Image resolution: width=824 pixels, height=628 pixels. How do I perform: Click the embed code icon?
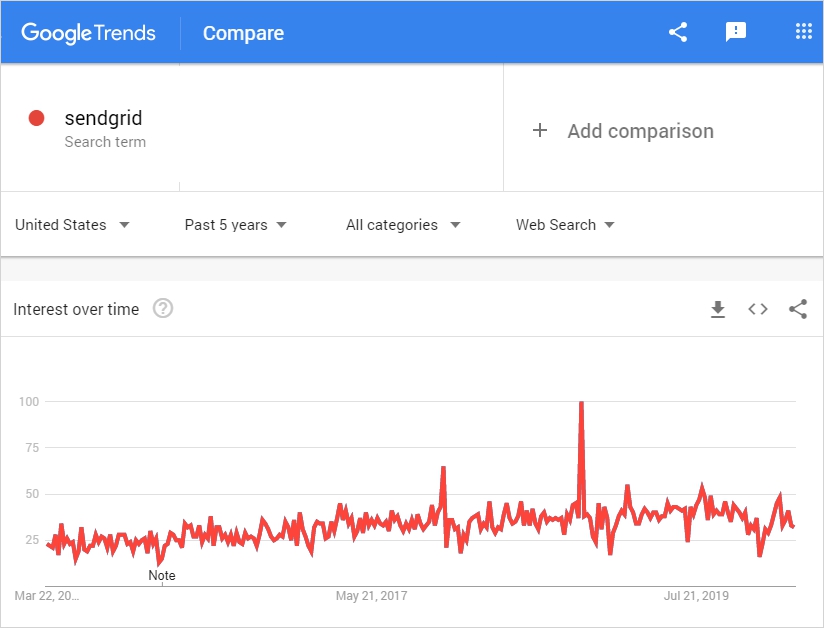(758, 309)
